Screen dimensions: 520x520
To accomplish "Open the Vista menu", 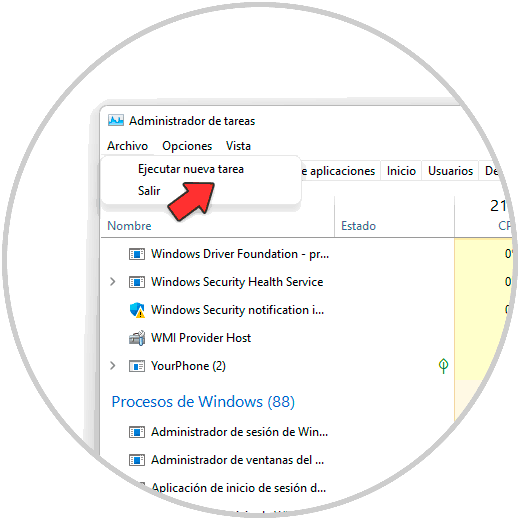I will 238,146.
